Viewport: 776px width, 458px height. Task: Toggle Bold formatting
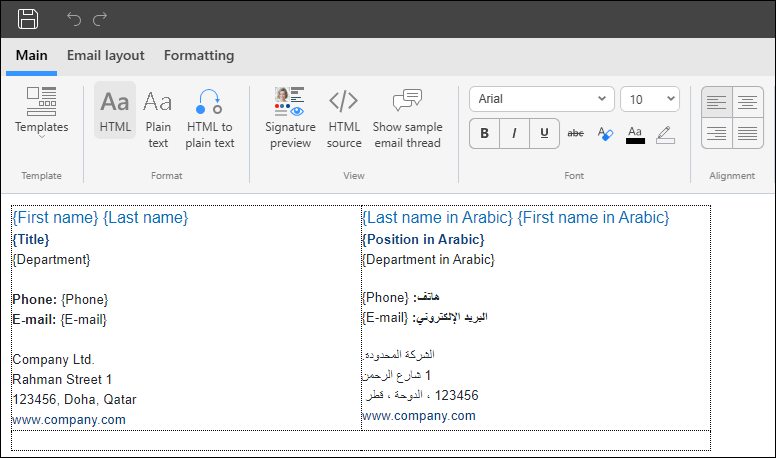(x=485, y=133)
